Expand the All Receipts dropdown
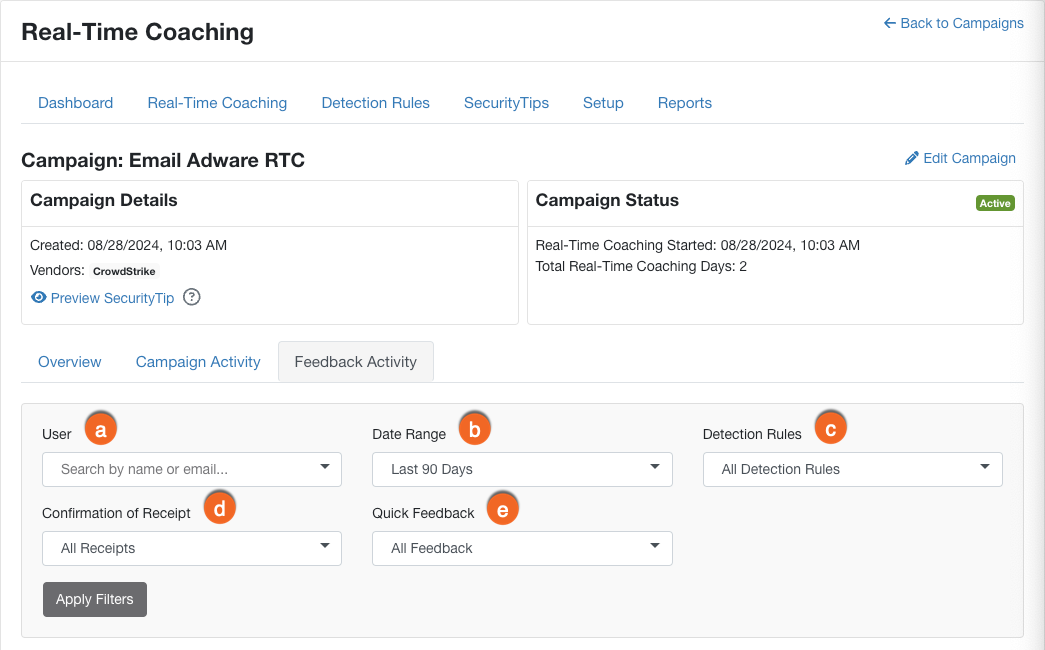This screenshot has width=1045, height=650. (191, 548)
